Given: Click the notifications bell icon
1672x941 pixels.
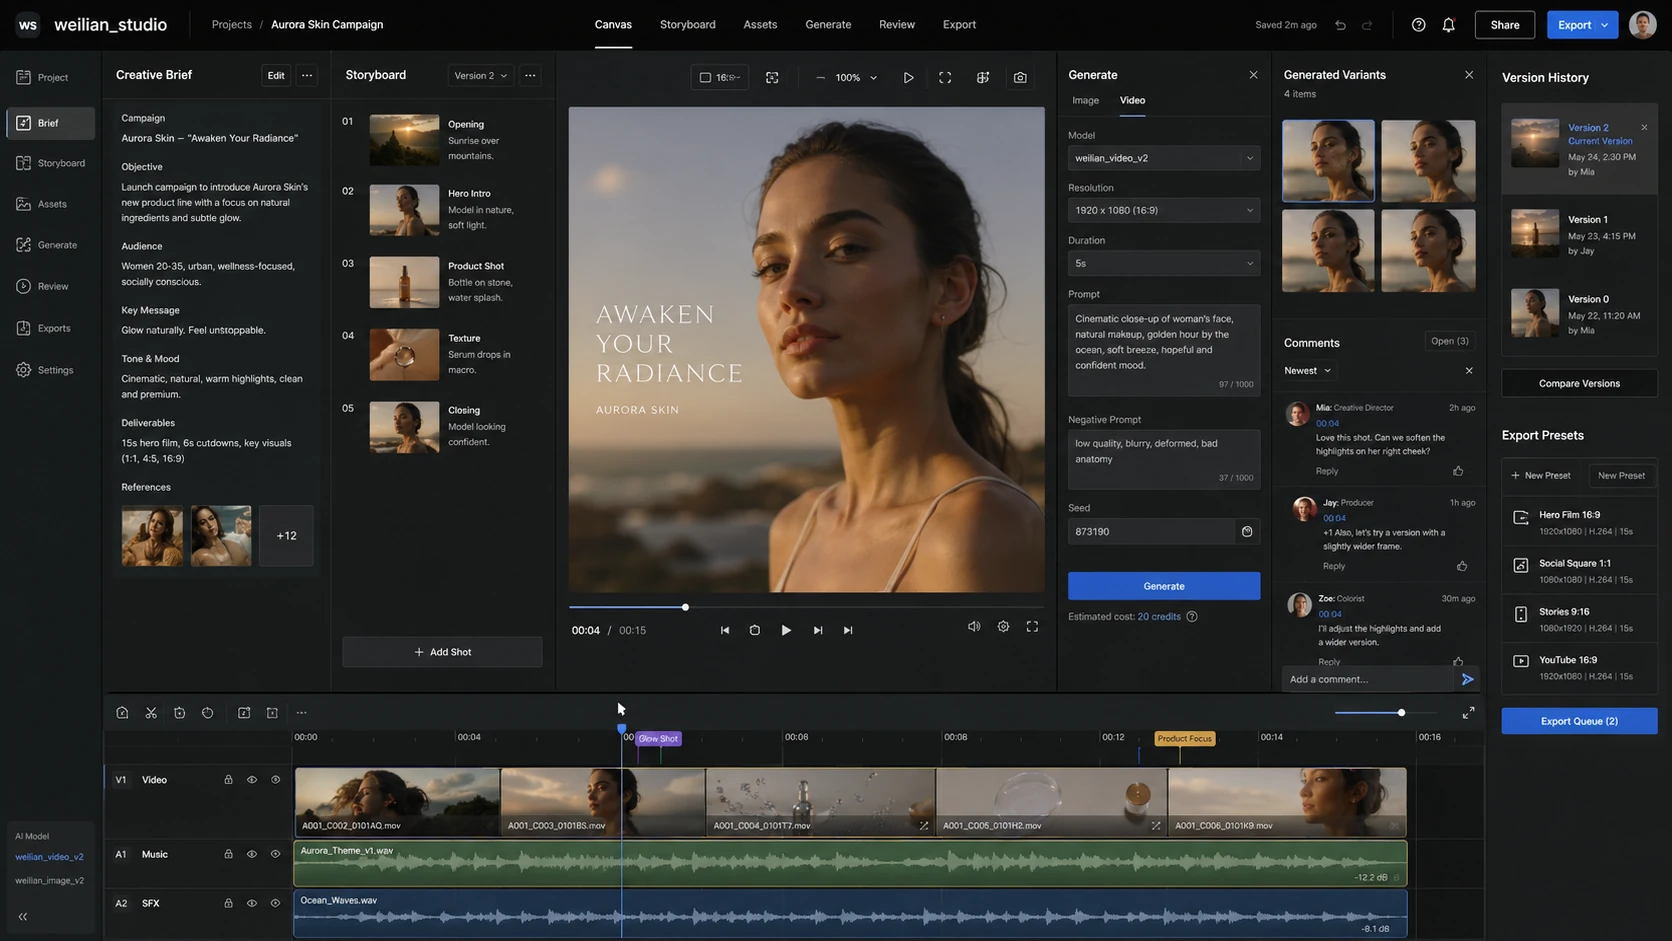Looking at the screenshot, I should tap(1448, 25).
